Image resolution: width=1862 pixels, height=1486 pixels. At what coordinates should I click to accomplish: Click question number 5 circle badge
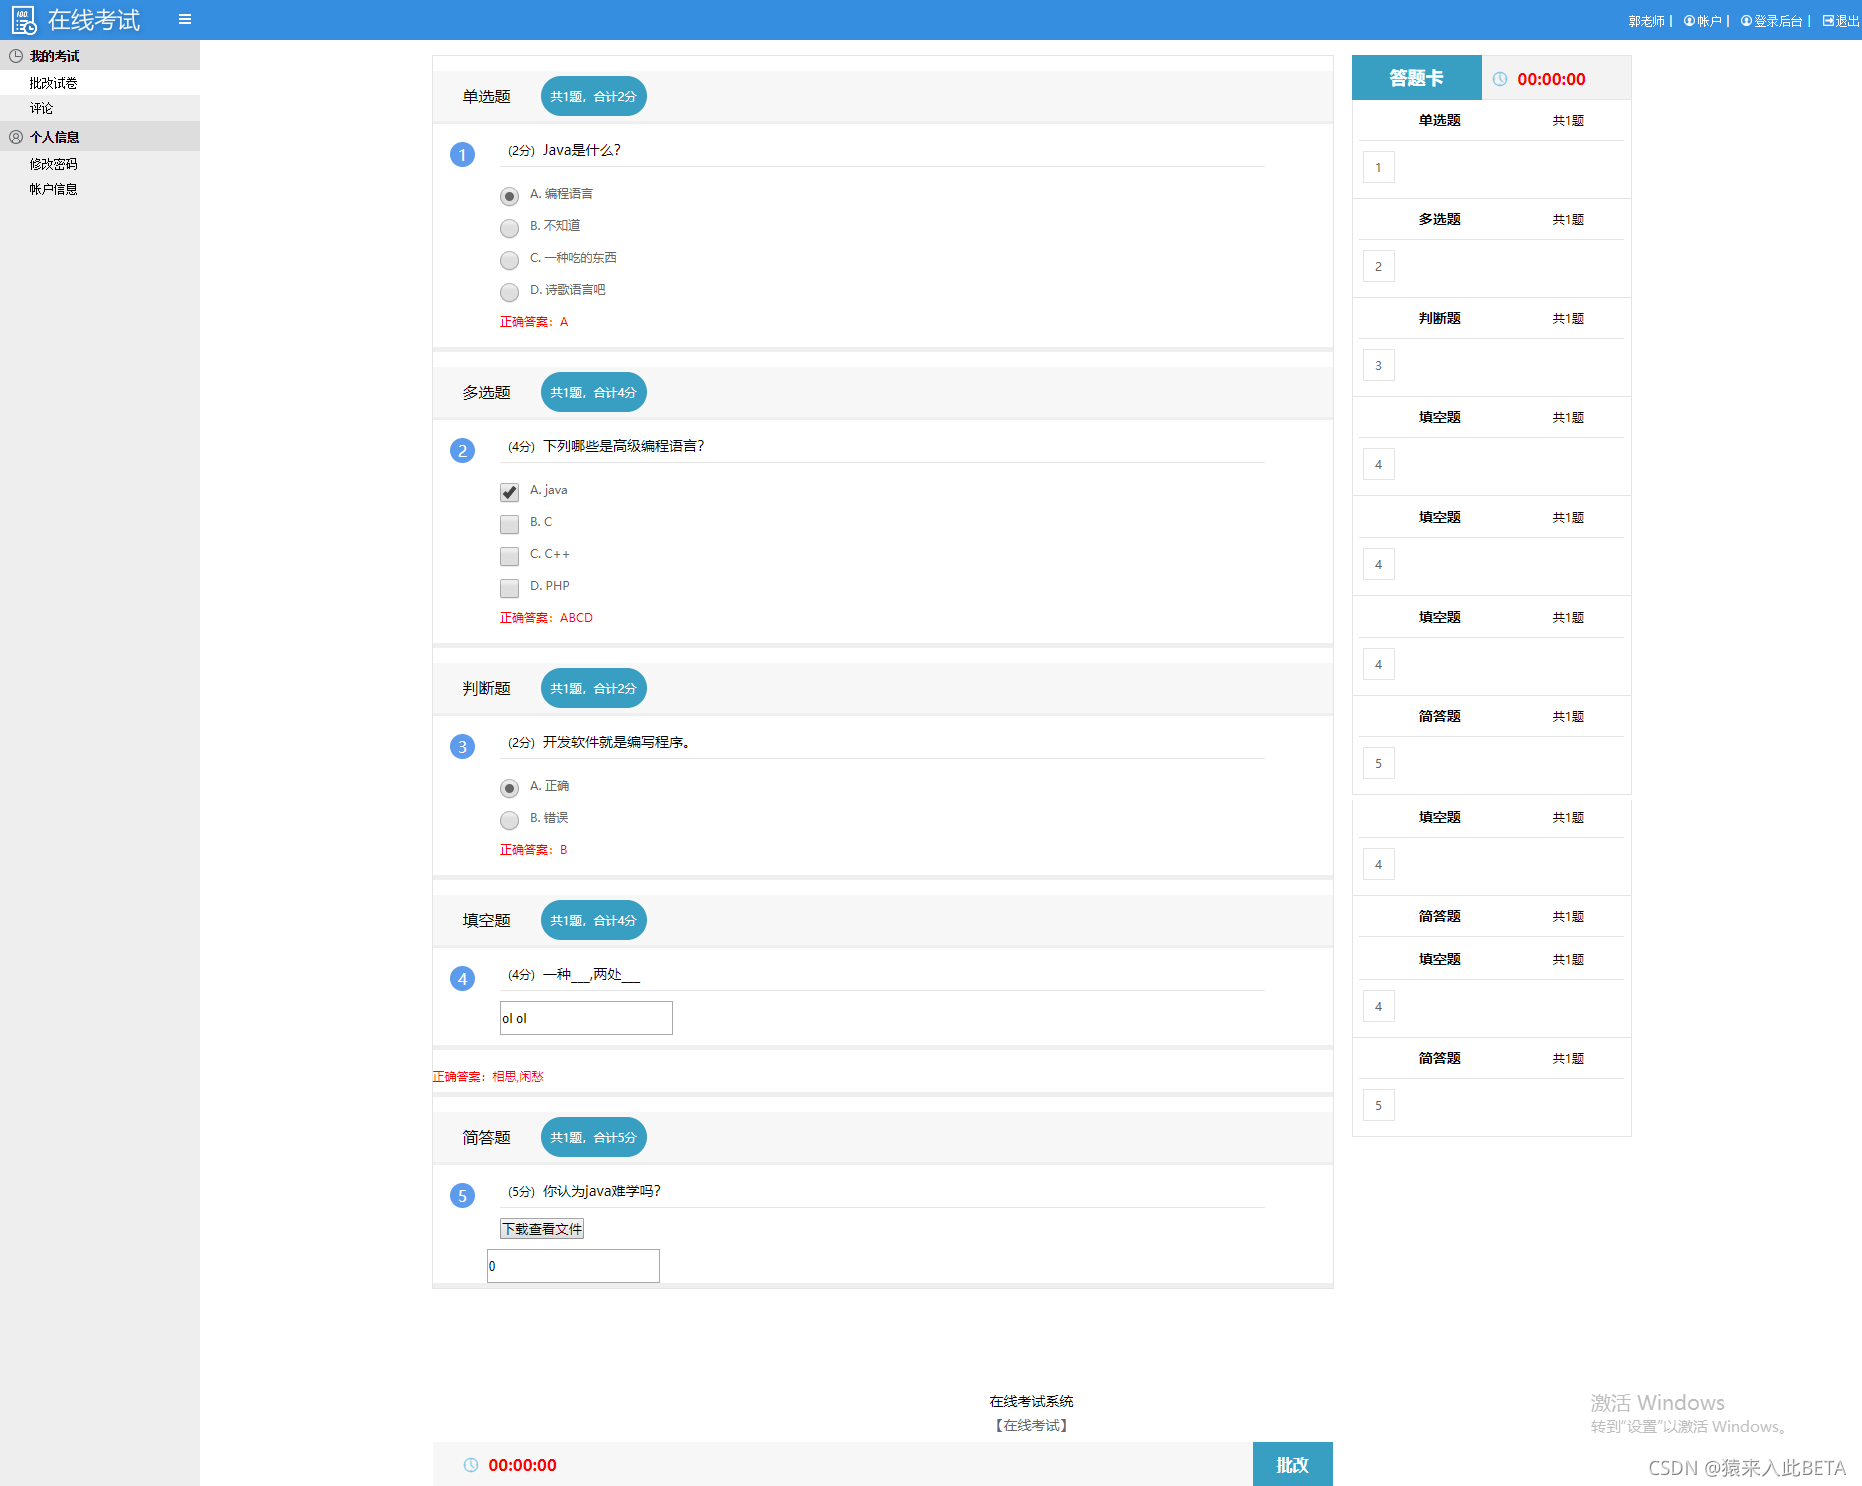click(462, 1196)
